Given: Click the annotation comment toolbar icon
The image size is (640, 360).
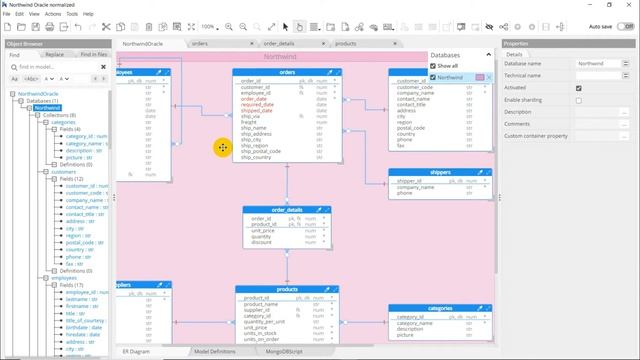Looking at the screenshot, I should coord(461,27).
